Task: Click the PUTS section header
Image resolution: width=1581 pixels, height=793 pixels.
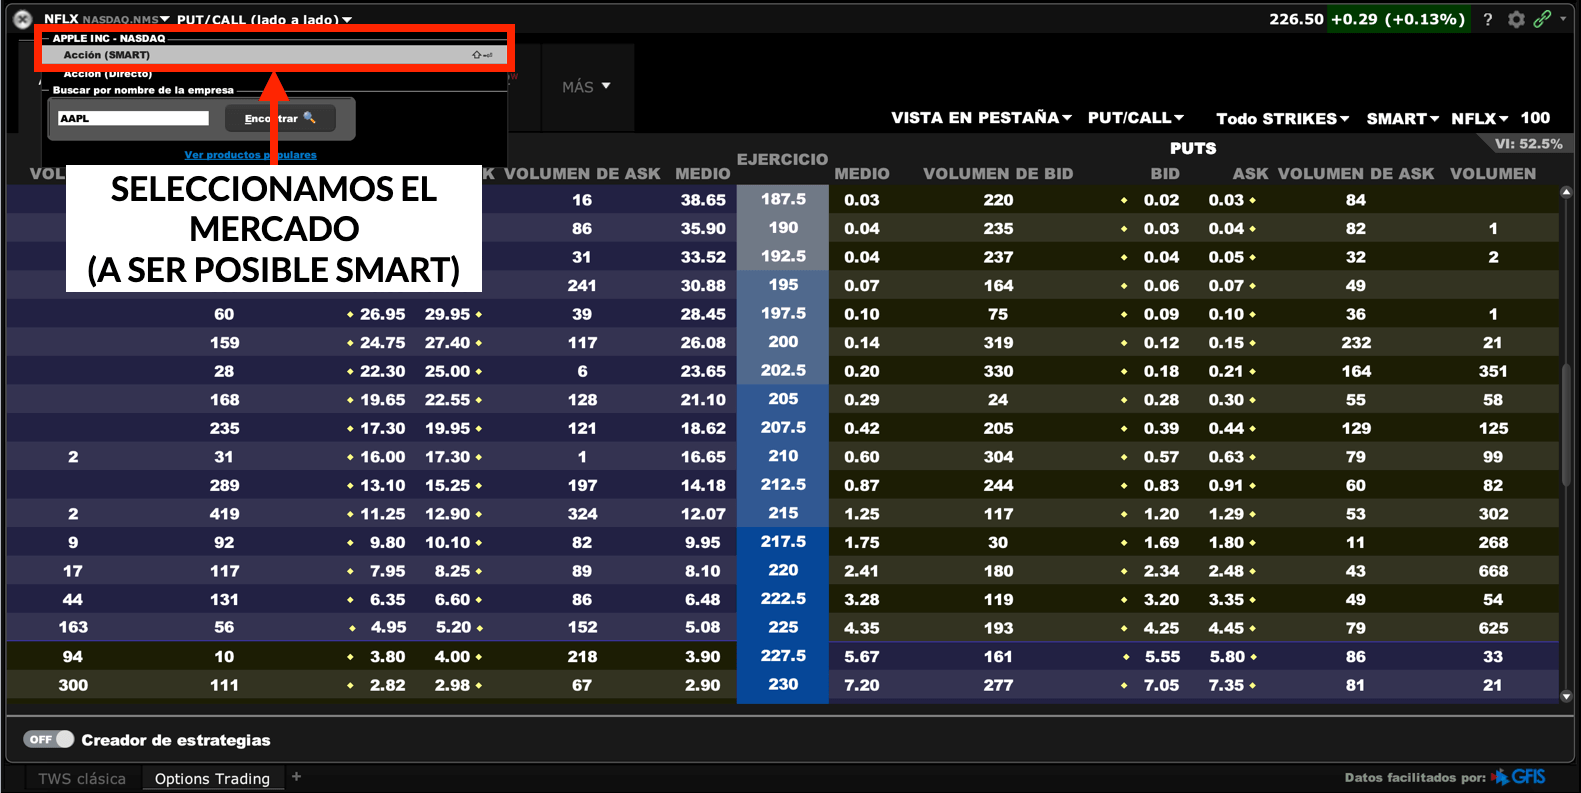Action: click(1193, 148)
